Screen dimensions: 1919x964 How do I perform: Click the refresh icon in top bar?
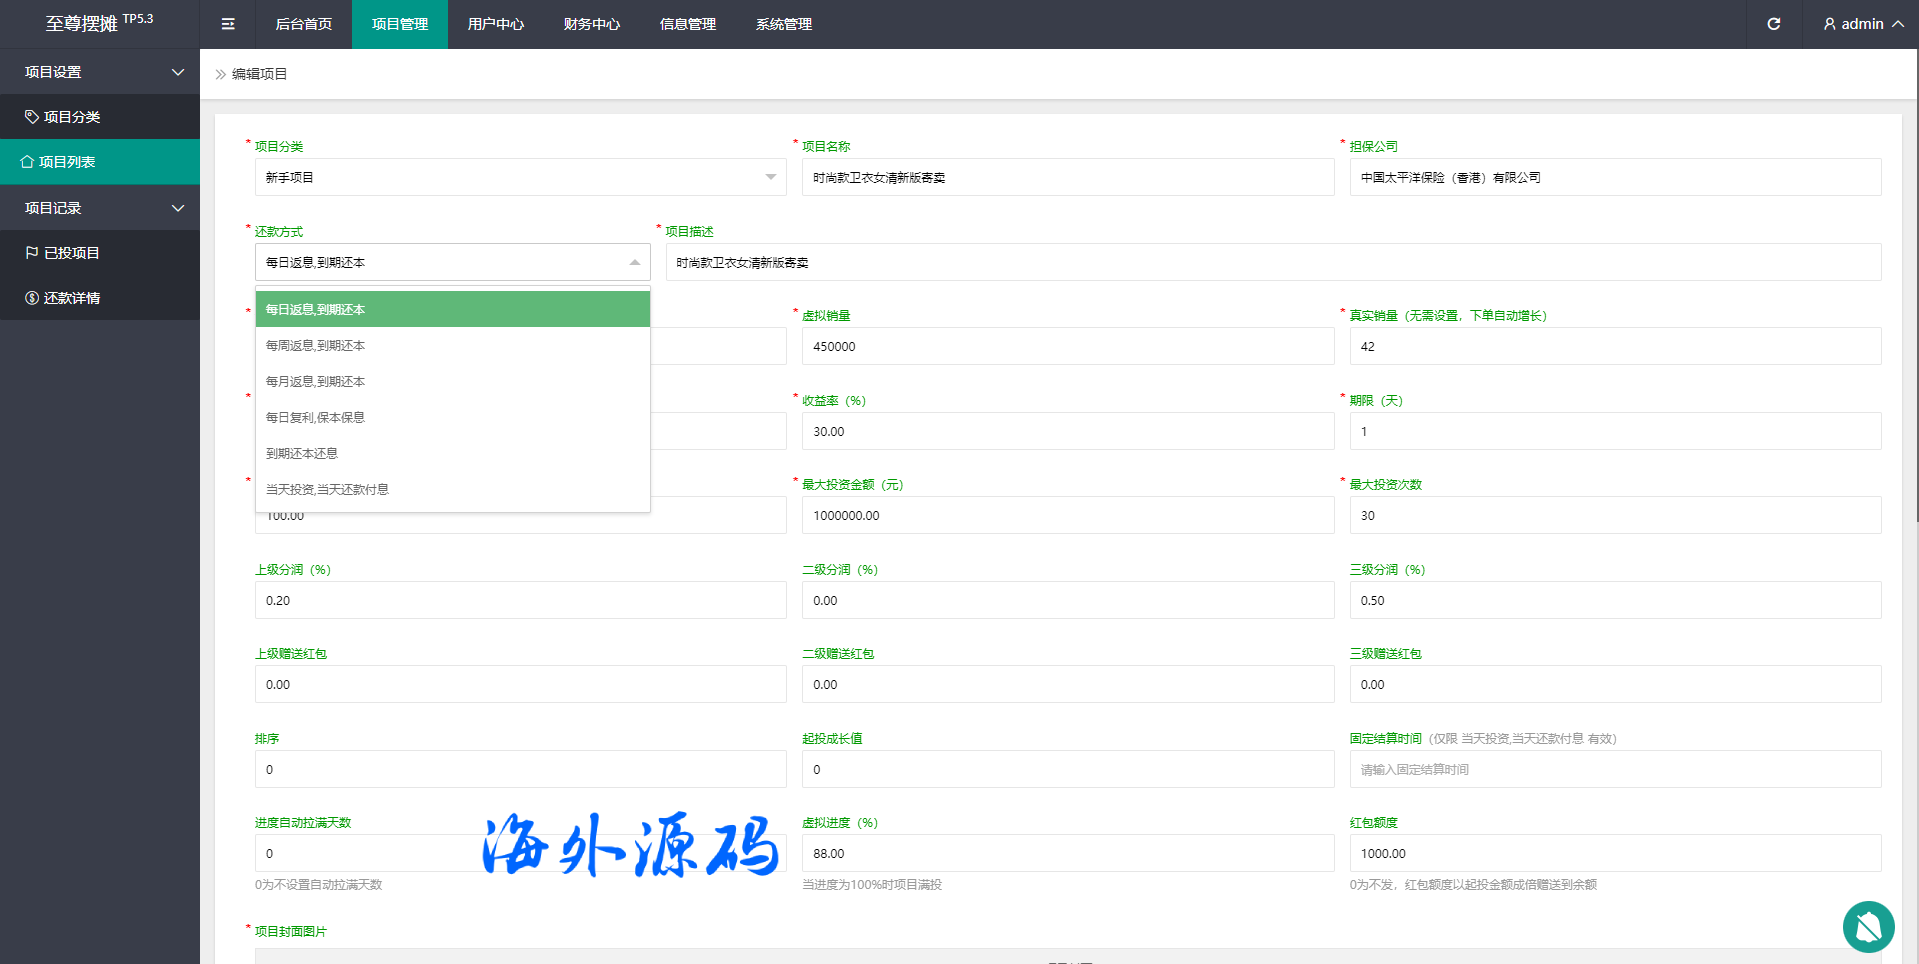click(x=1773, y=24)
